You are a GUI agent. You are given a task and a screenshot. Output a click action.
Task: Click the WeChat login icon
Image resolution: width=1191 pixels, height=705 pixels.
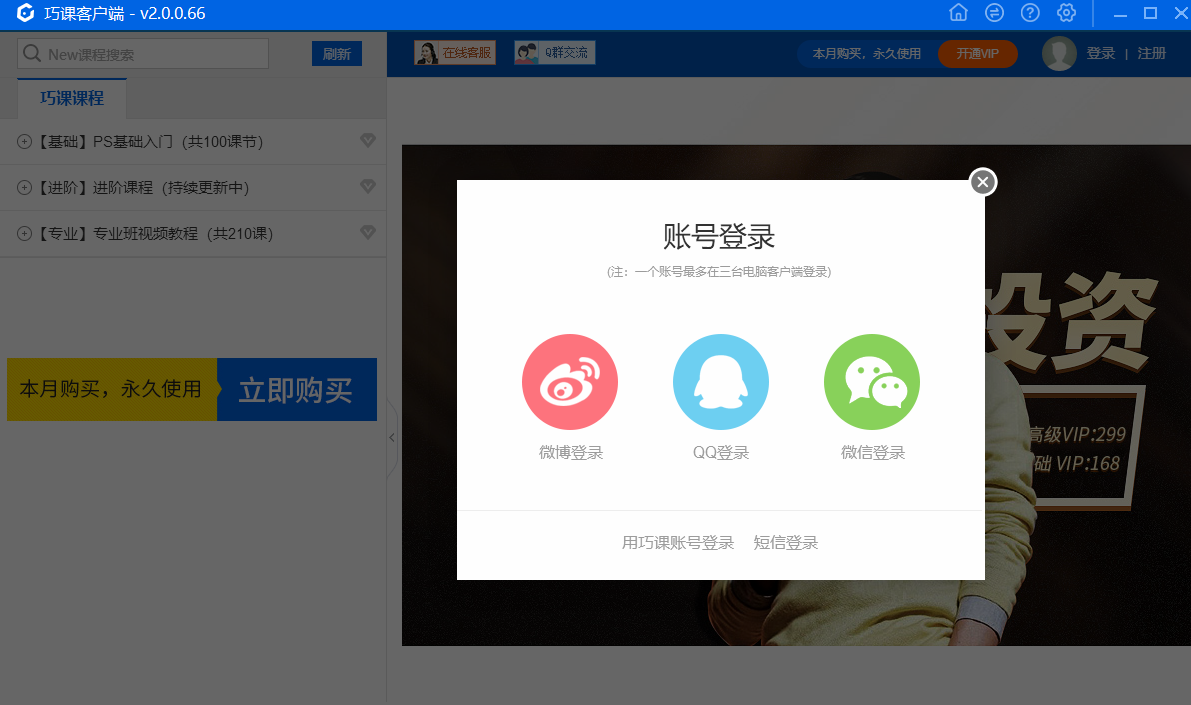[x=871, y=382]
